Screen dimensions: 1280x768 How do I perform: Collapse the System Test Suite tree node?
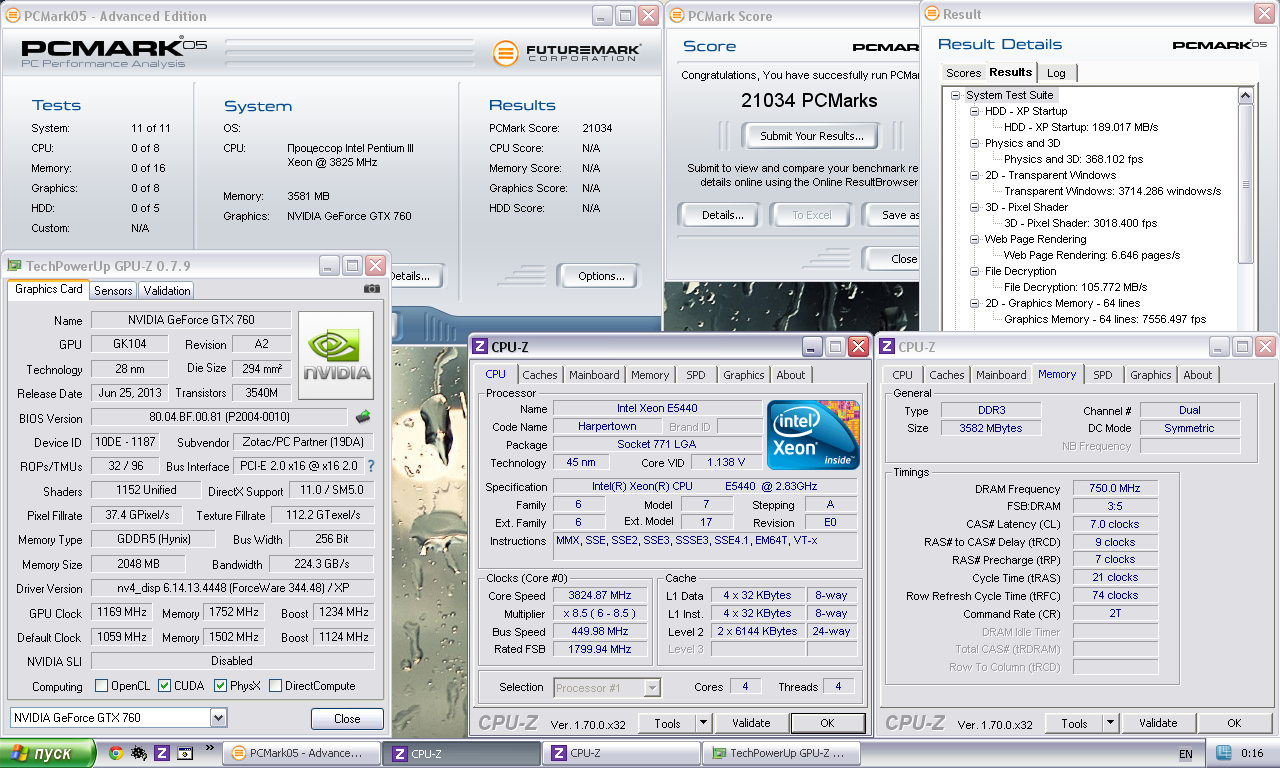point(958,95)
